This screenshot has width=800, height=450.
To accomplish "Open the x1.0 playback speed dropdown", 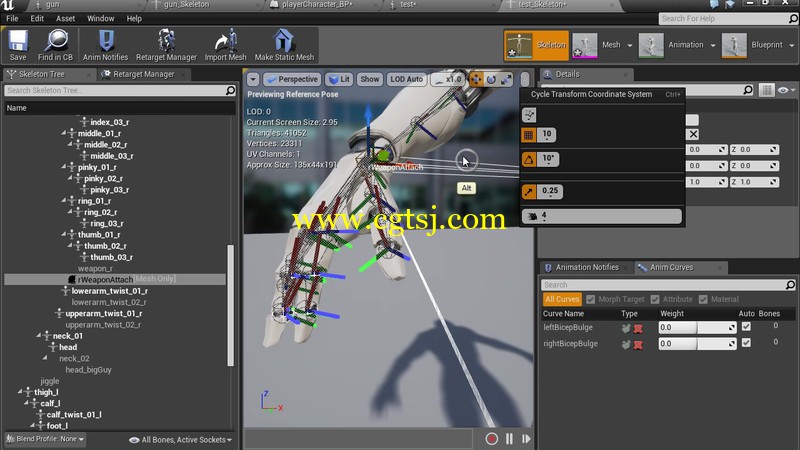I will click(x=447, y=79).
